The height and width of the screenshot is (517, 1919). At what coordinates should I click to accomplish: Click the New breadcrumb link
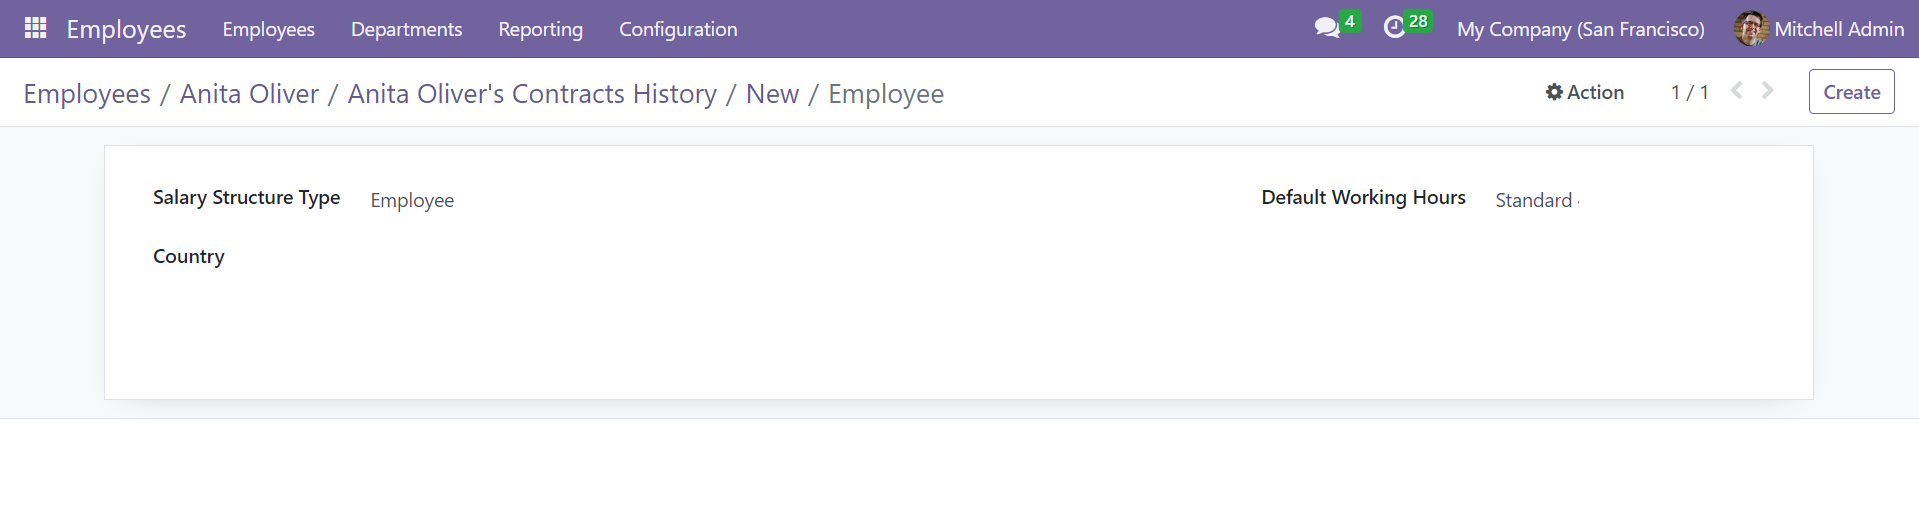point(772,93)
